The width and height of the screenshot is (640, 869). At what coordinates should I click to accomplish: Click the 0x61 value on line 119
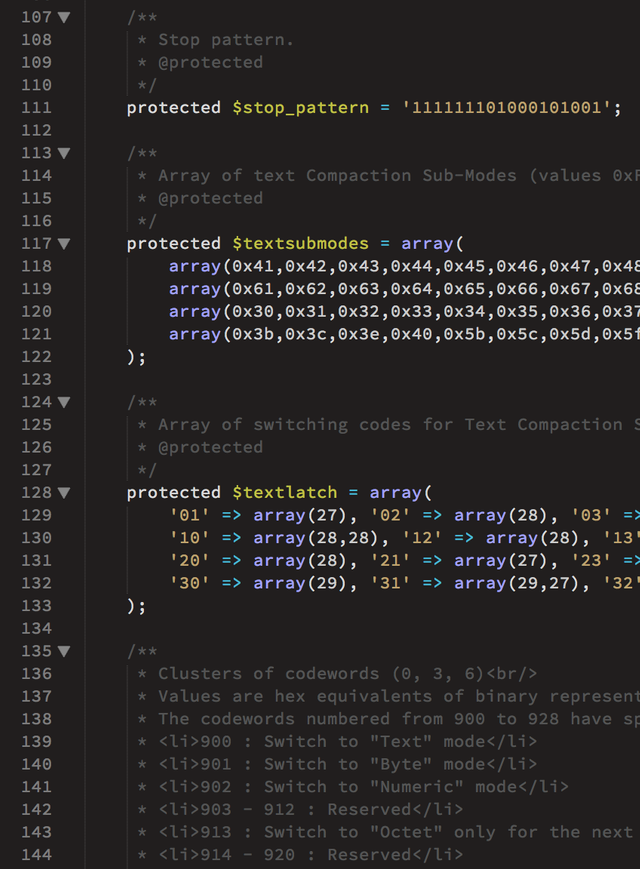[253, 289]
